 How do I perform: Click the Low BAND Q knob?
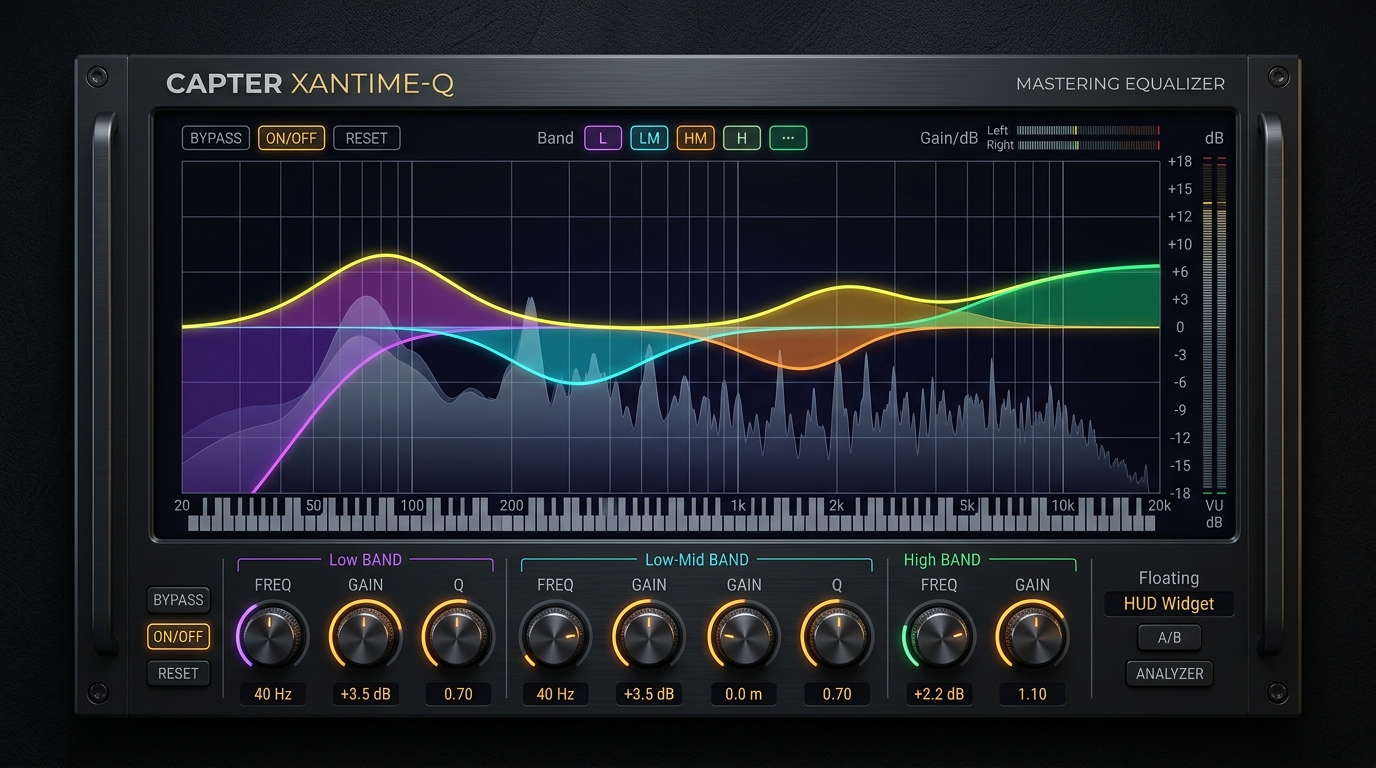pyautogui.click(x=458, y=636)
